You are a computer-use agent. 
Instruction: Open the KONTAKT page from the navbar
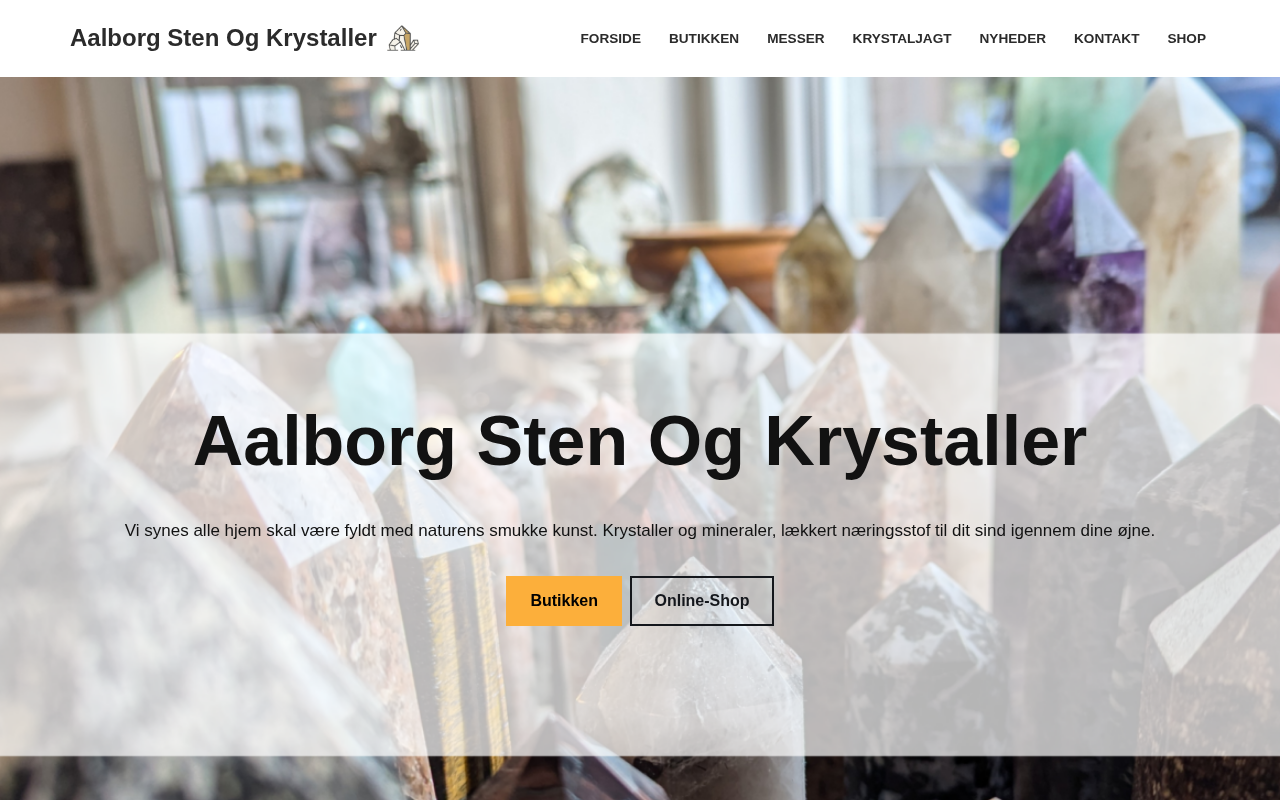click(x=1106, y=39)
